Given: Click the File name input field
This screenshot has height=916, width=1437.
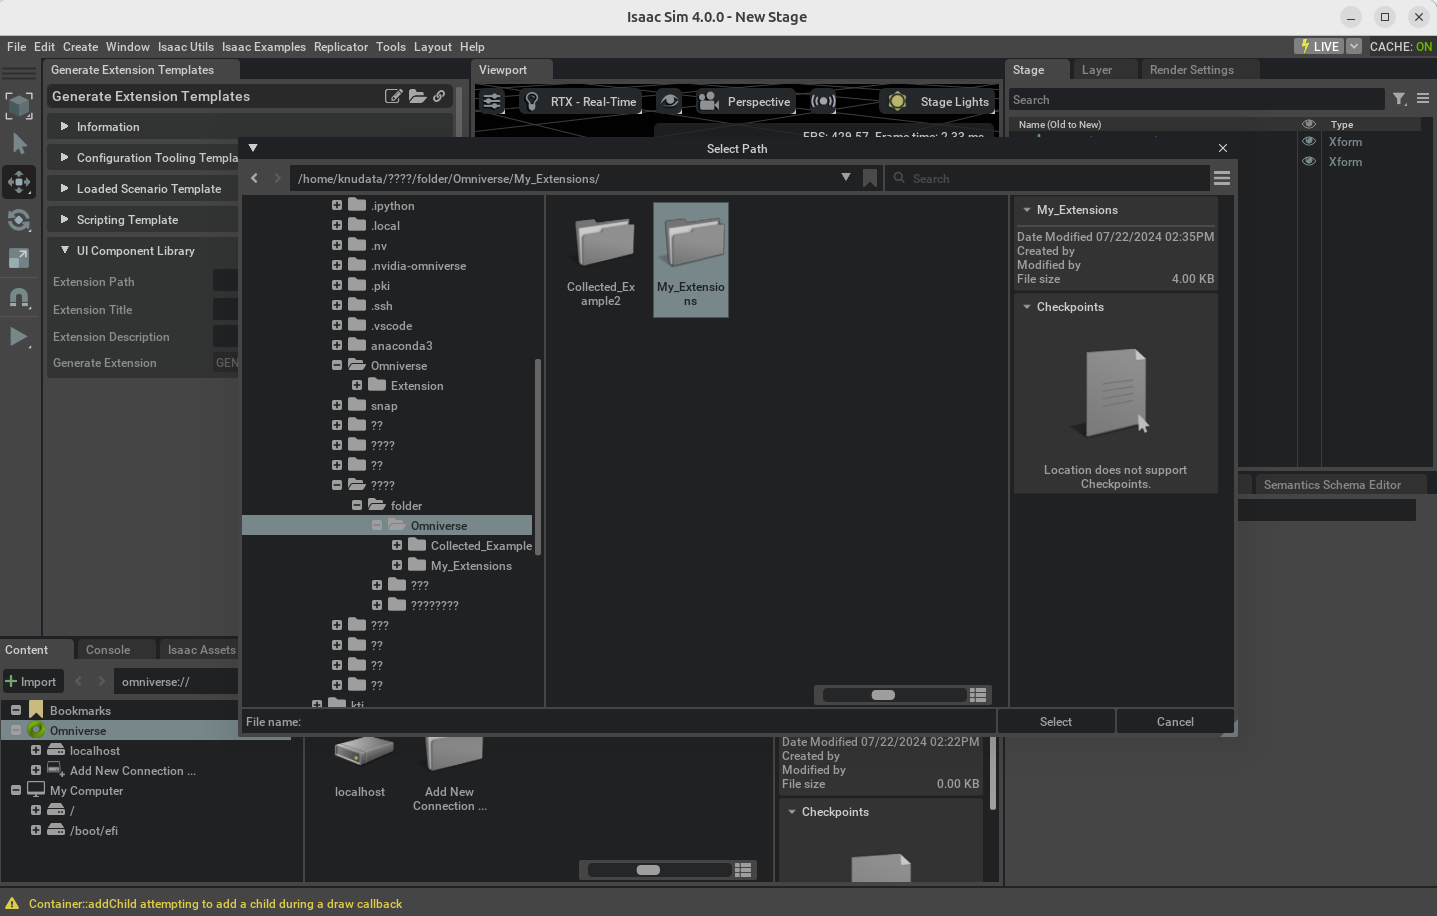Looking at the screenshot, I should 648,722.
